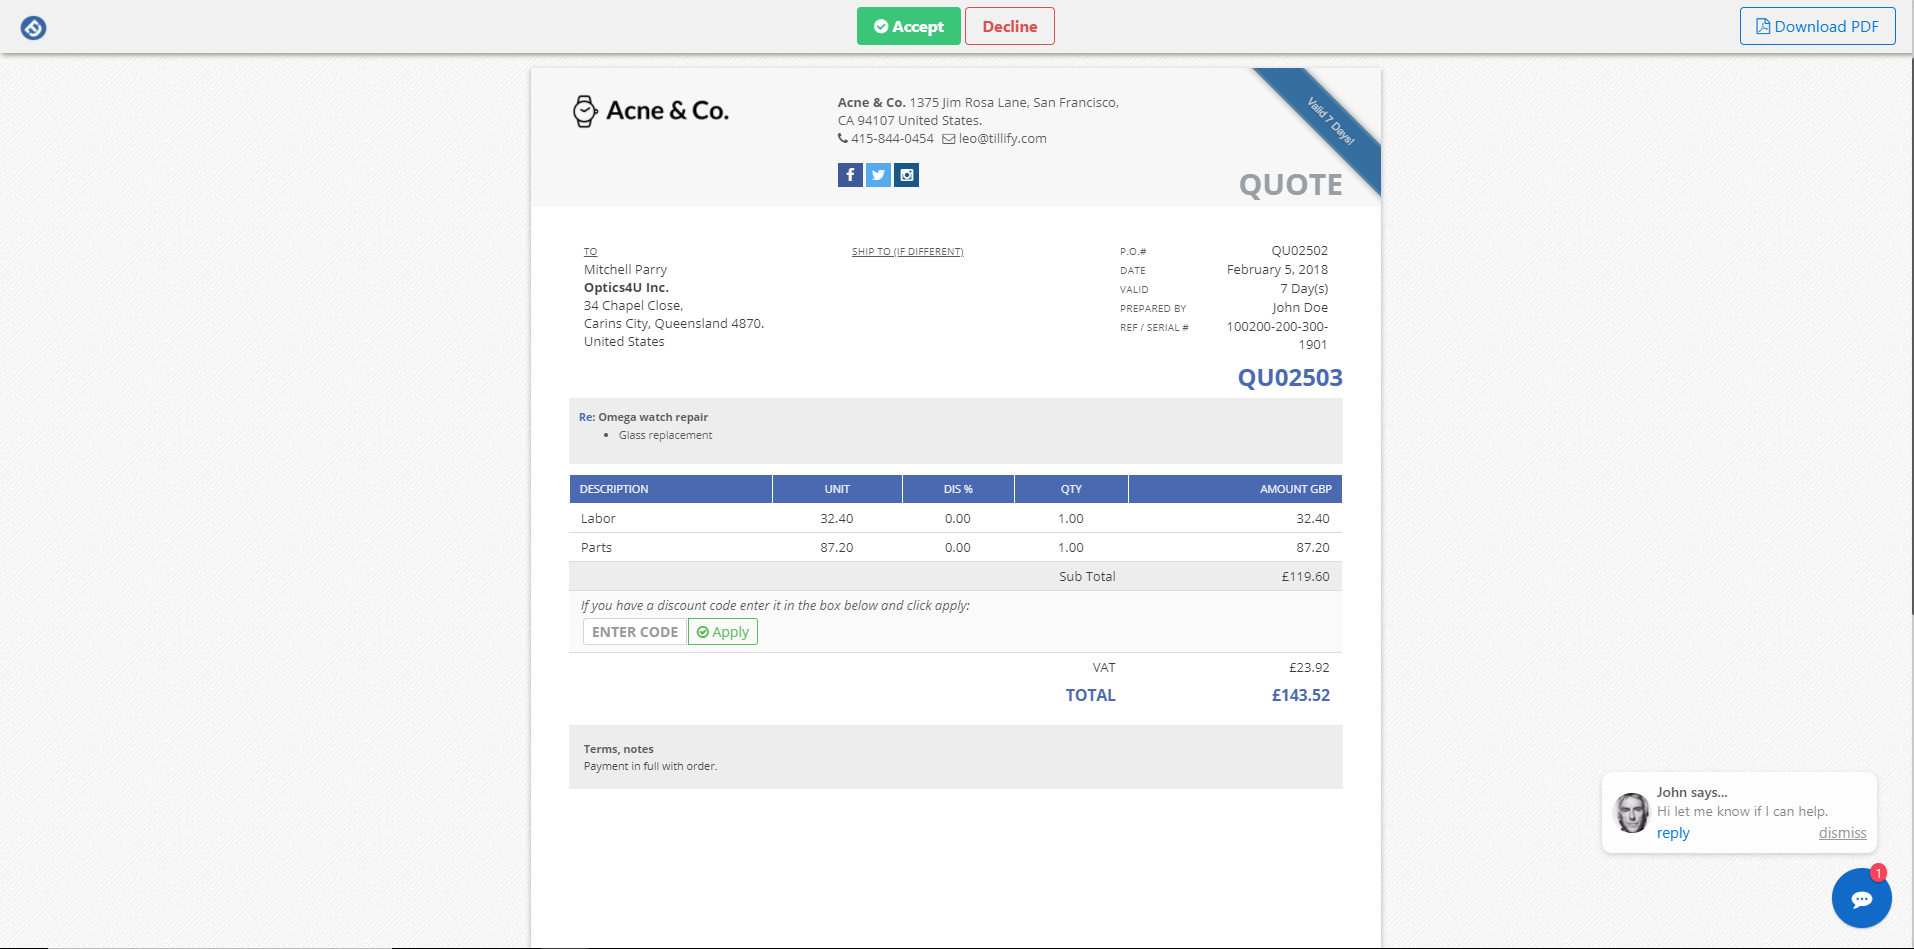Open the chat bubble in bottom-right corner
The image size is (1914, 949).
(1861, 898)
